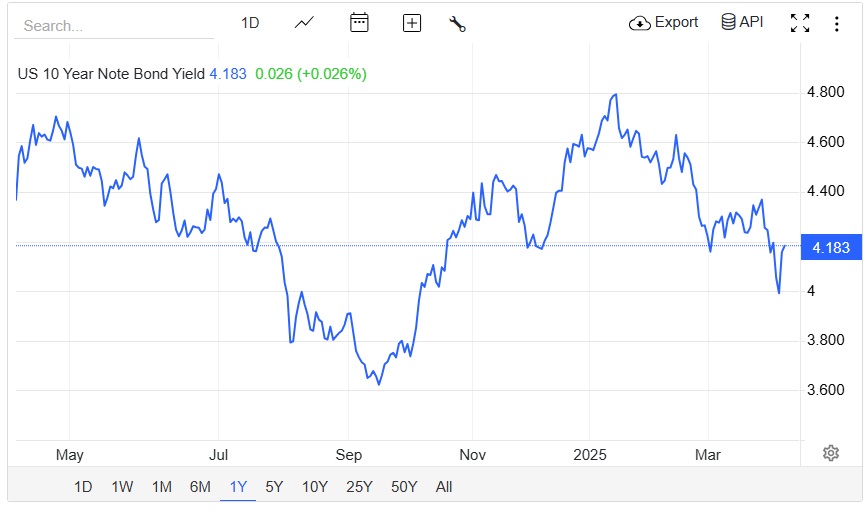Open the three-dot more options menu
The image size is (868, 512).
[837, 24]
